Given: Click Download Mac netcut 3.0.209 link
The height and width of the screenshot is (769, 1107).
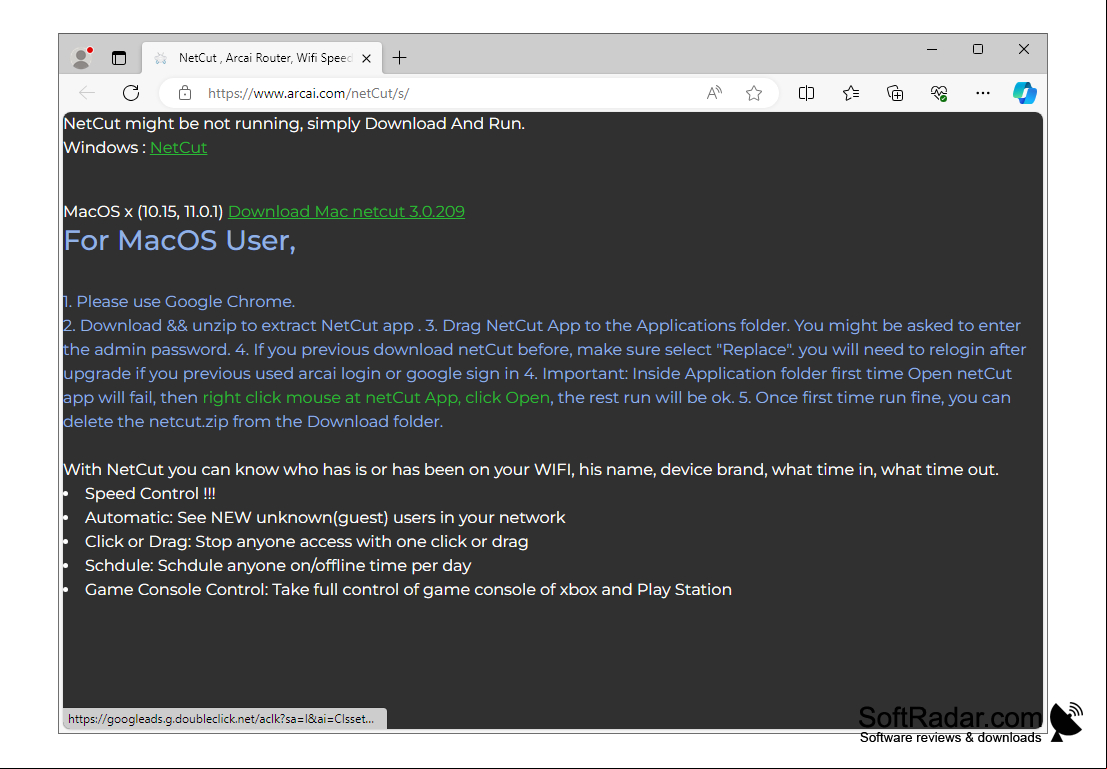Looking at the screenshot, I should pos(346,211).
